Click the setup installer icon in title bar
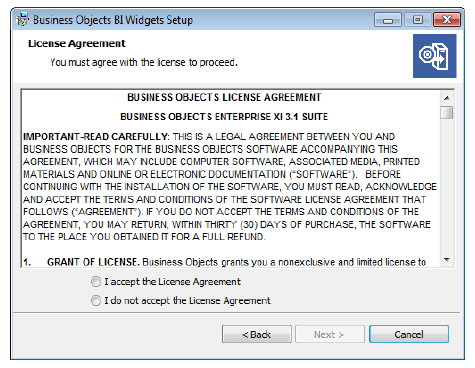475x368 pixels. [x=22, y=20]
